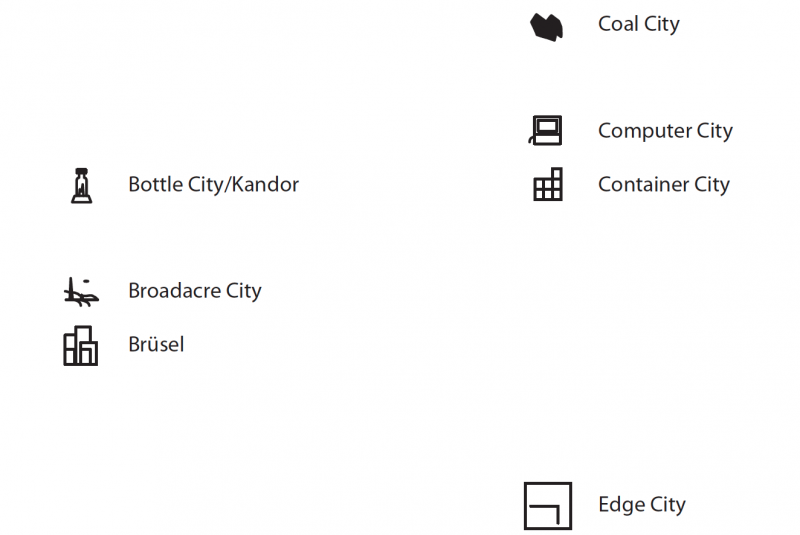Select the Container City text label

664,185
